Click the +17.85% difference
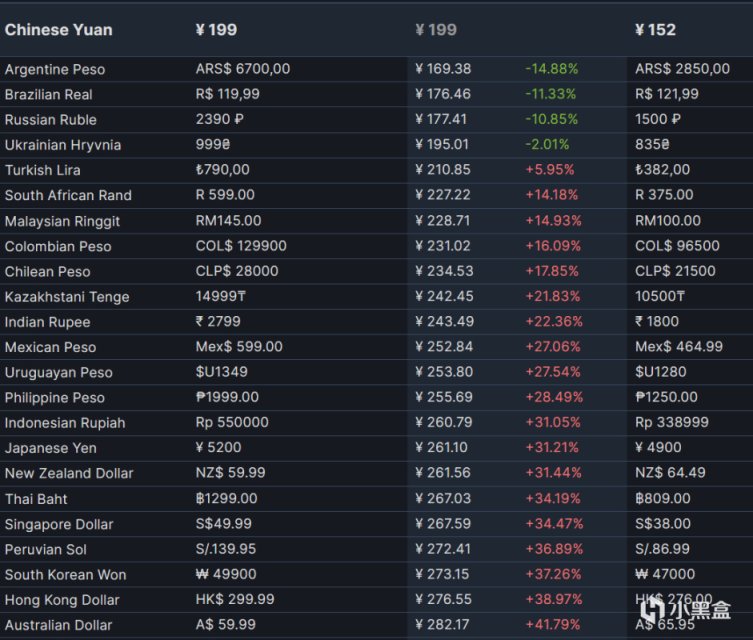The width and height of the screenshot is (753, 640). [552, 271]
